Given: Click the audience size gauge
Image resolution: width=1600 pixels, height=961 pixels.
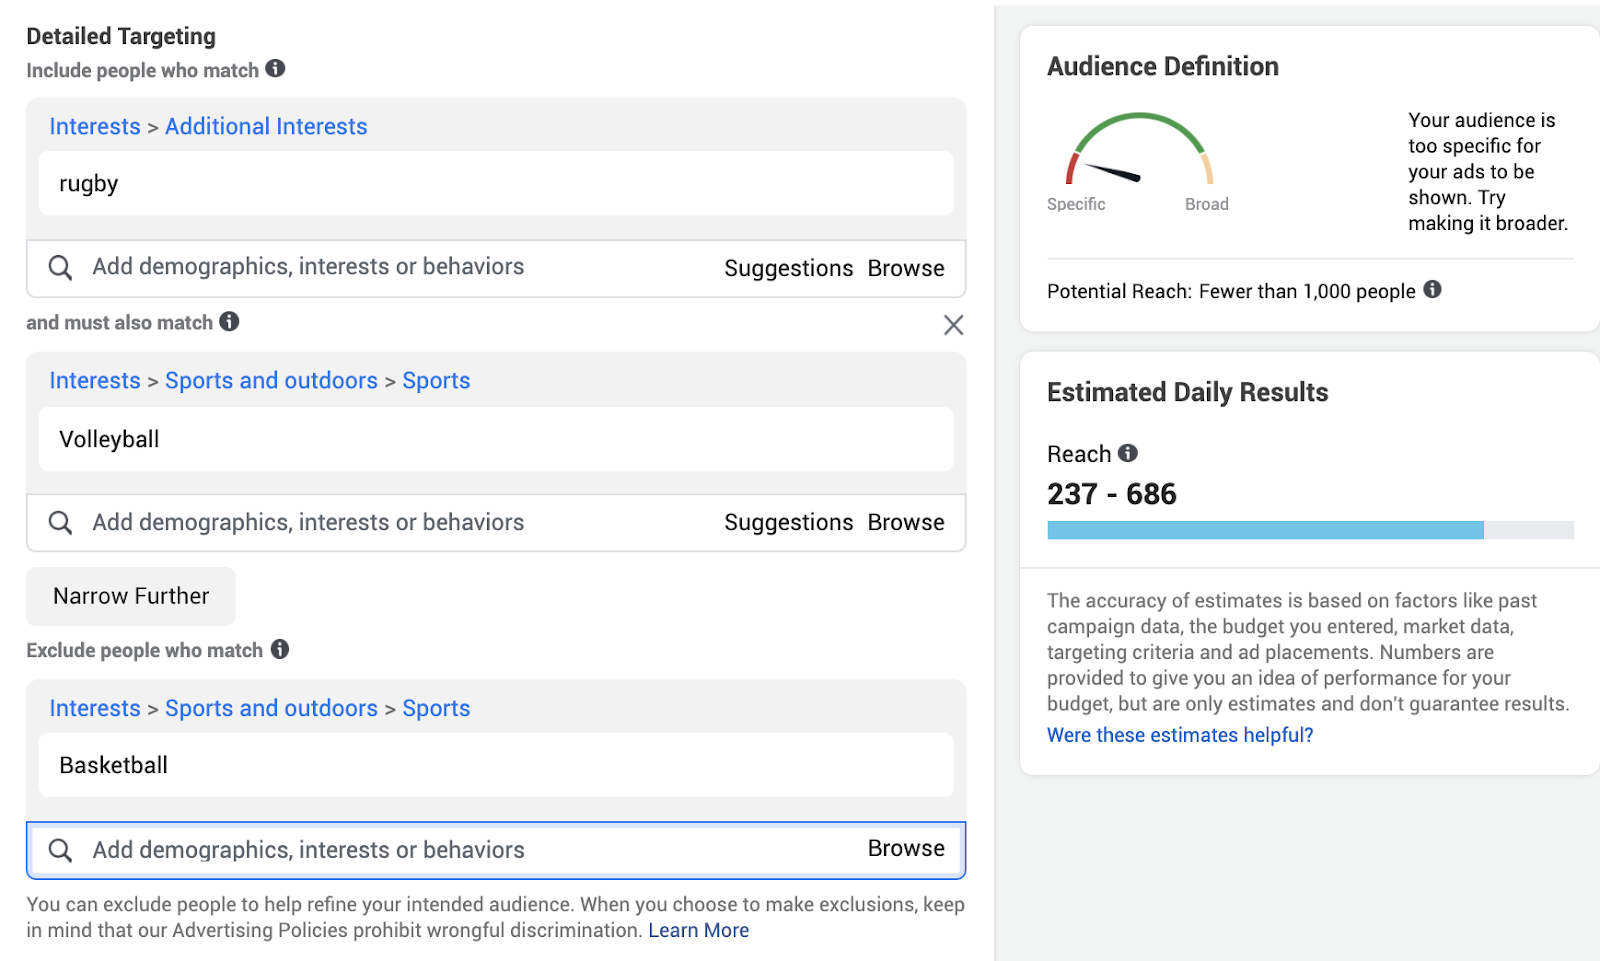Looking at the screenshot, I should (1139, 150).
